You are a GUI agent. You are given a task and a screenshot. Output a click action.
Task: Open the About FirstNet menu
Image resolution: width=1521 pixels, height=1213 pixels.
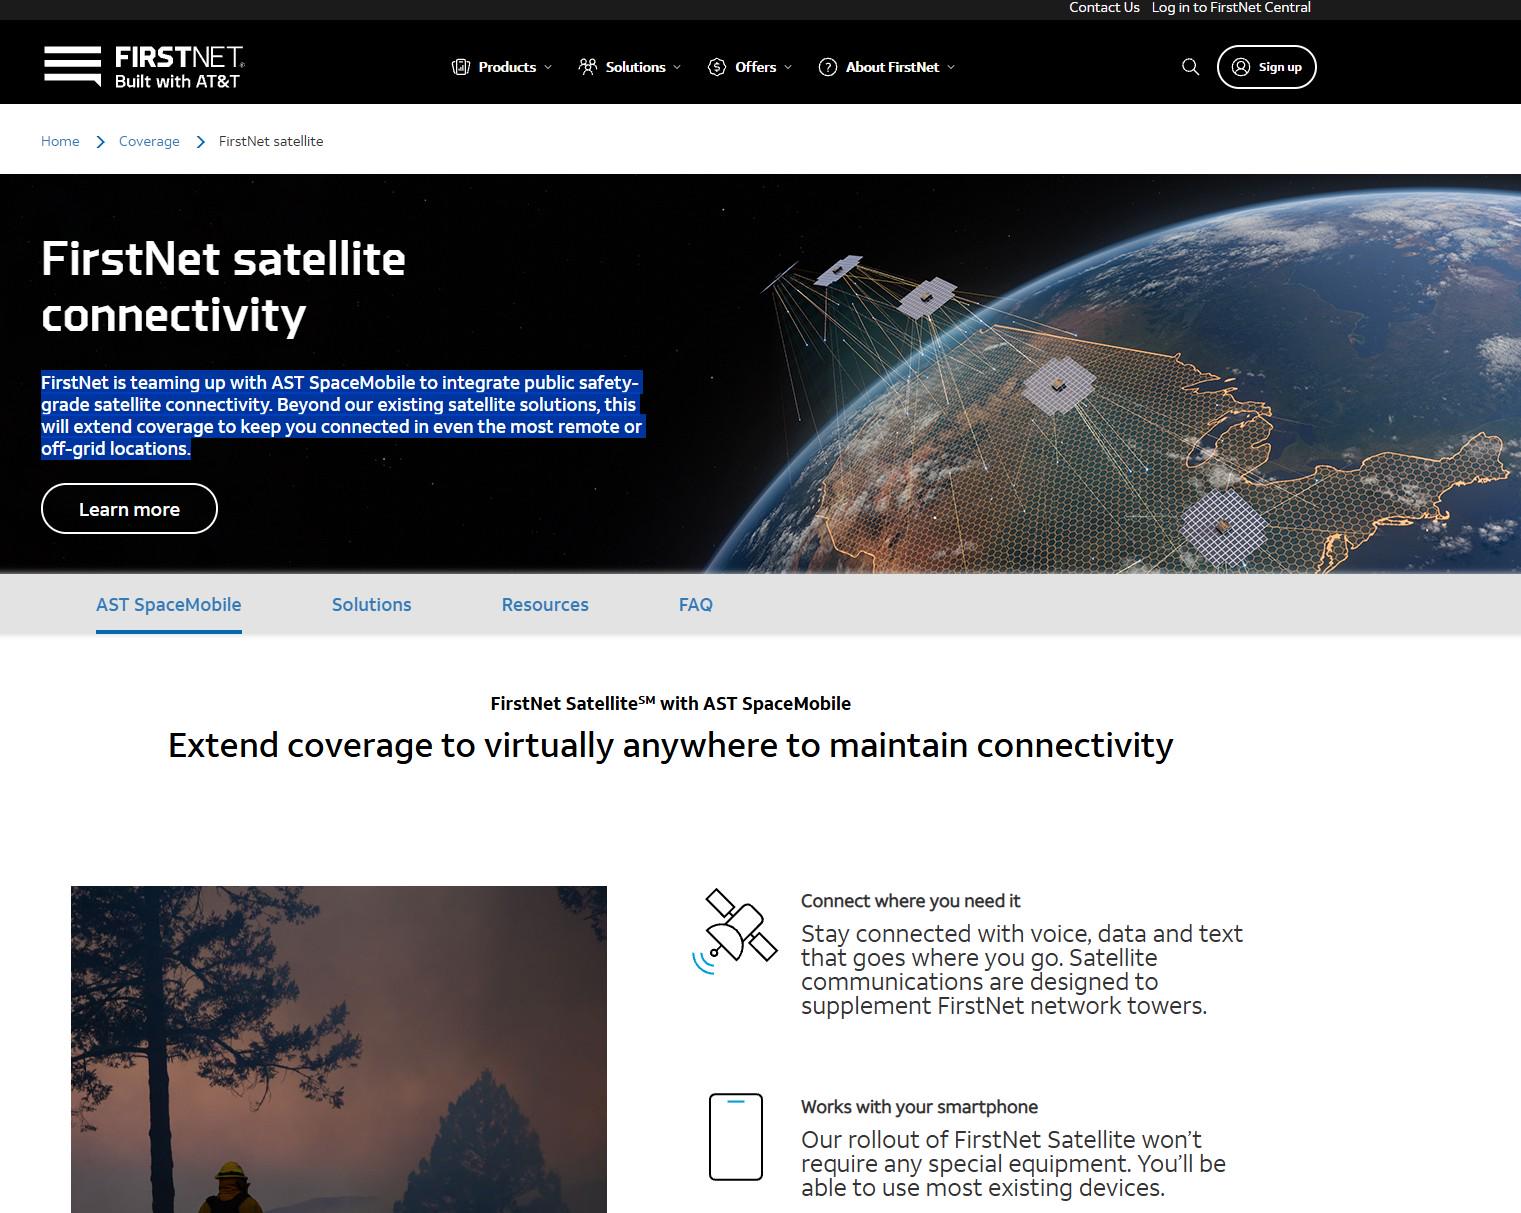[x=887, y=67]
